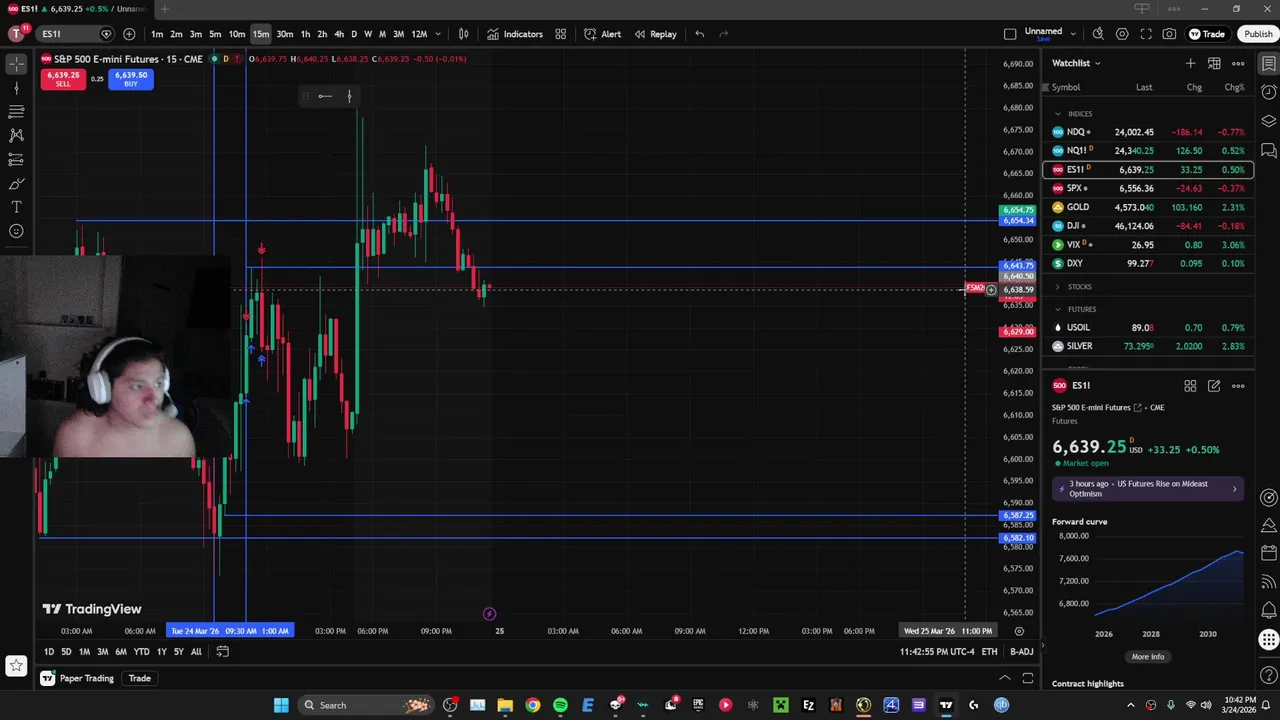This screenshot has height=720, width=1280.
Task: Expand the news headline arrow
Action: [1234, 489]
